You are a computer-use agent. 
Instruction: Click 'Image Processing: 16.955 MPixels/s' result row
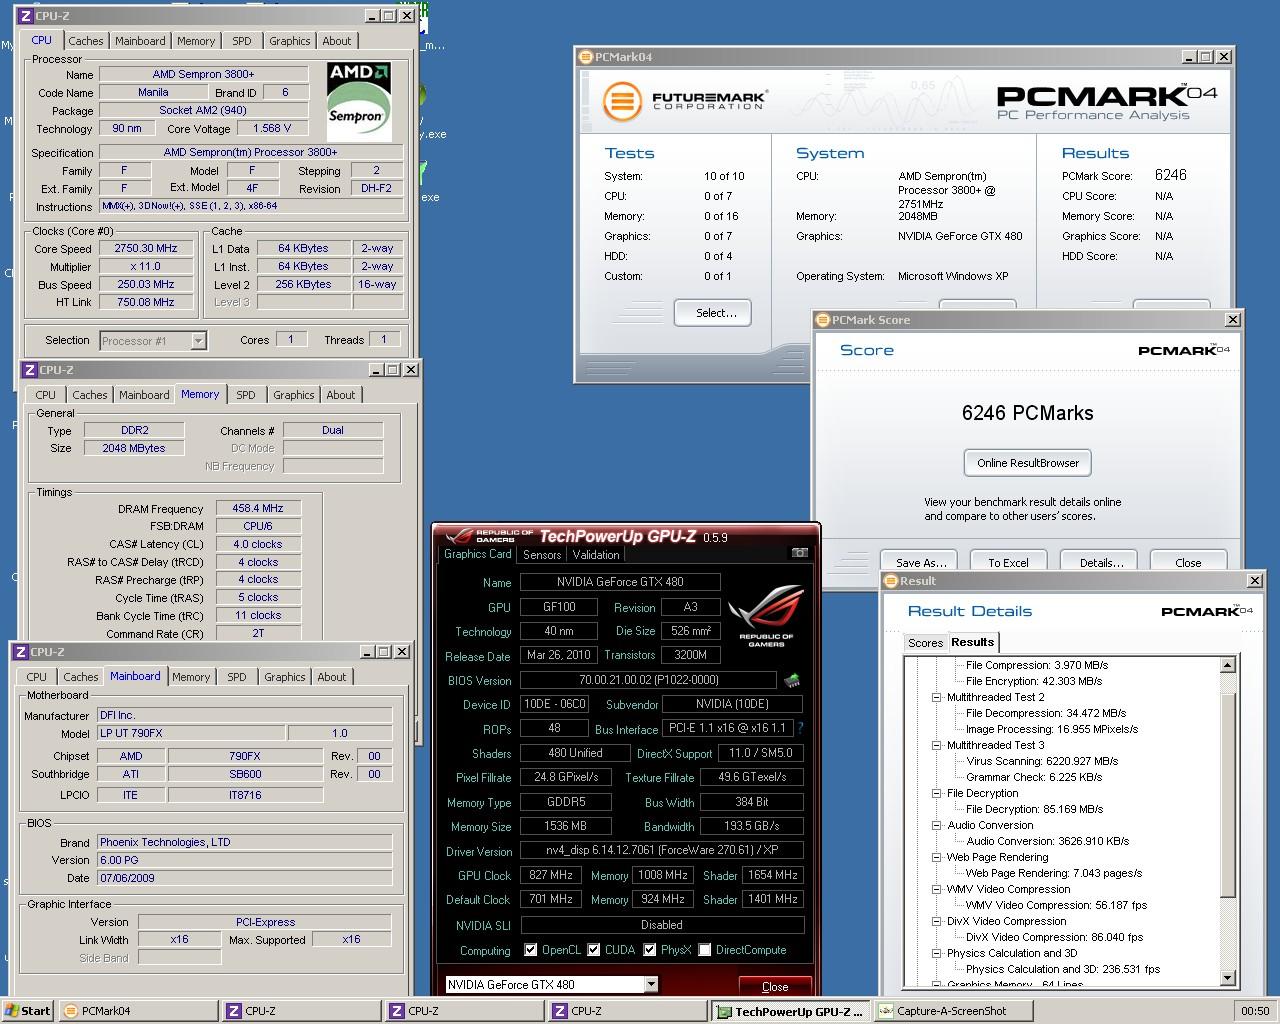coord(1052,729)
